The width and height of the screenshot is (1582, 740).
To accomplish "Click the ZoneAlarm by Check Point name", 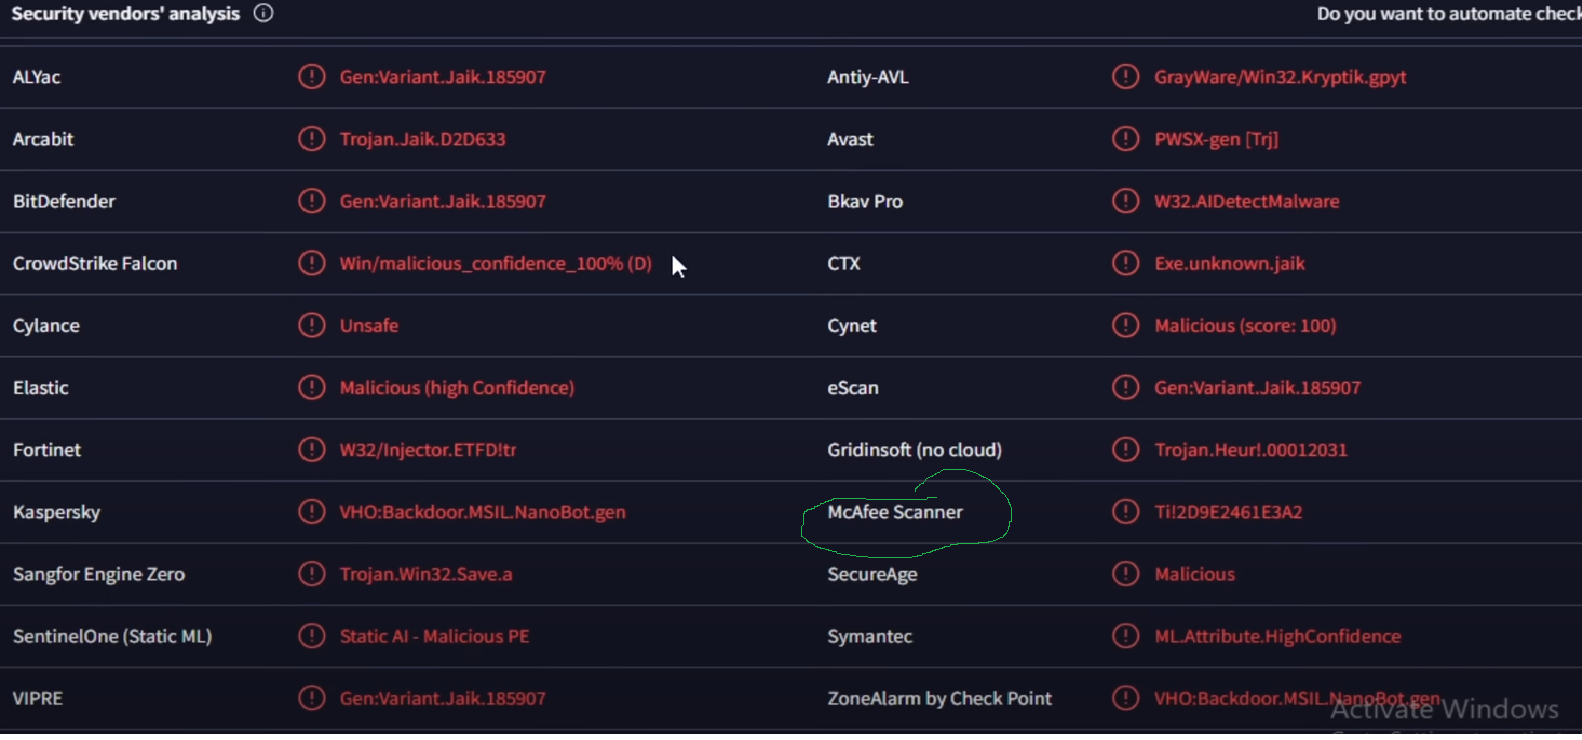I will pyautogui.click(x=940, y=698).
